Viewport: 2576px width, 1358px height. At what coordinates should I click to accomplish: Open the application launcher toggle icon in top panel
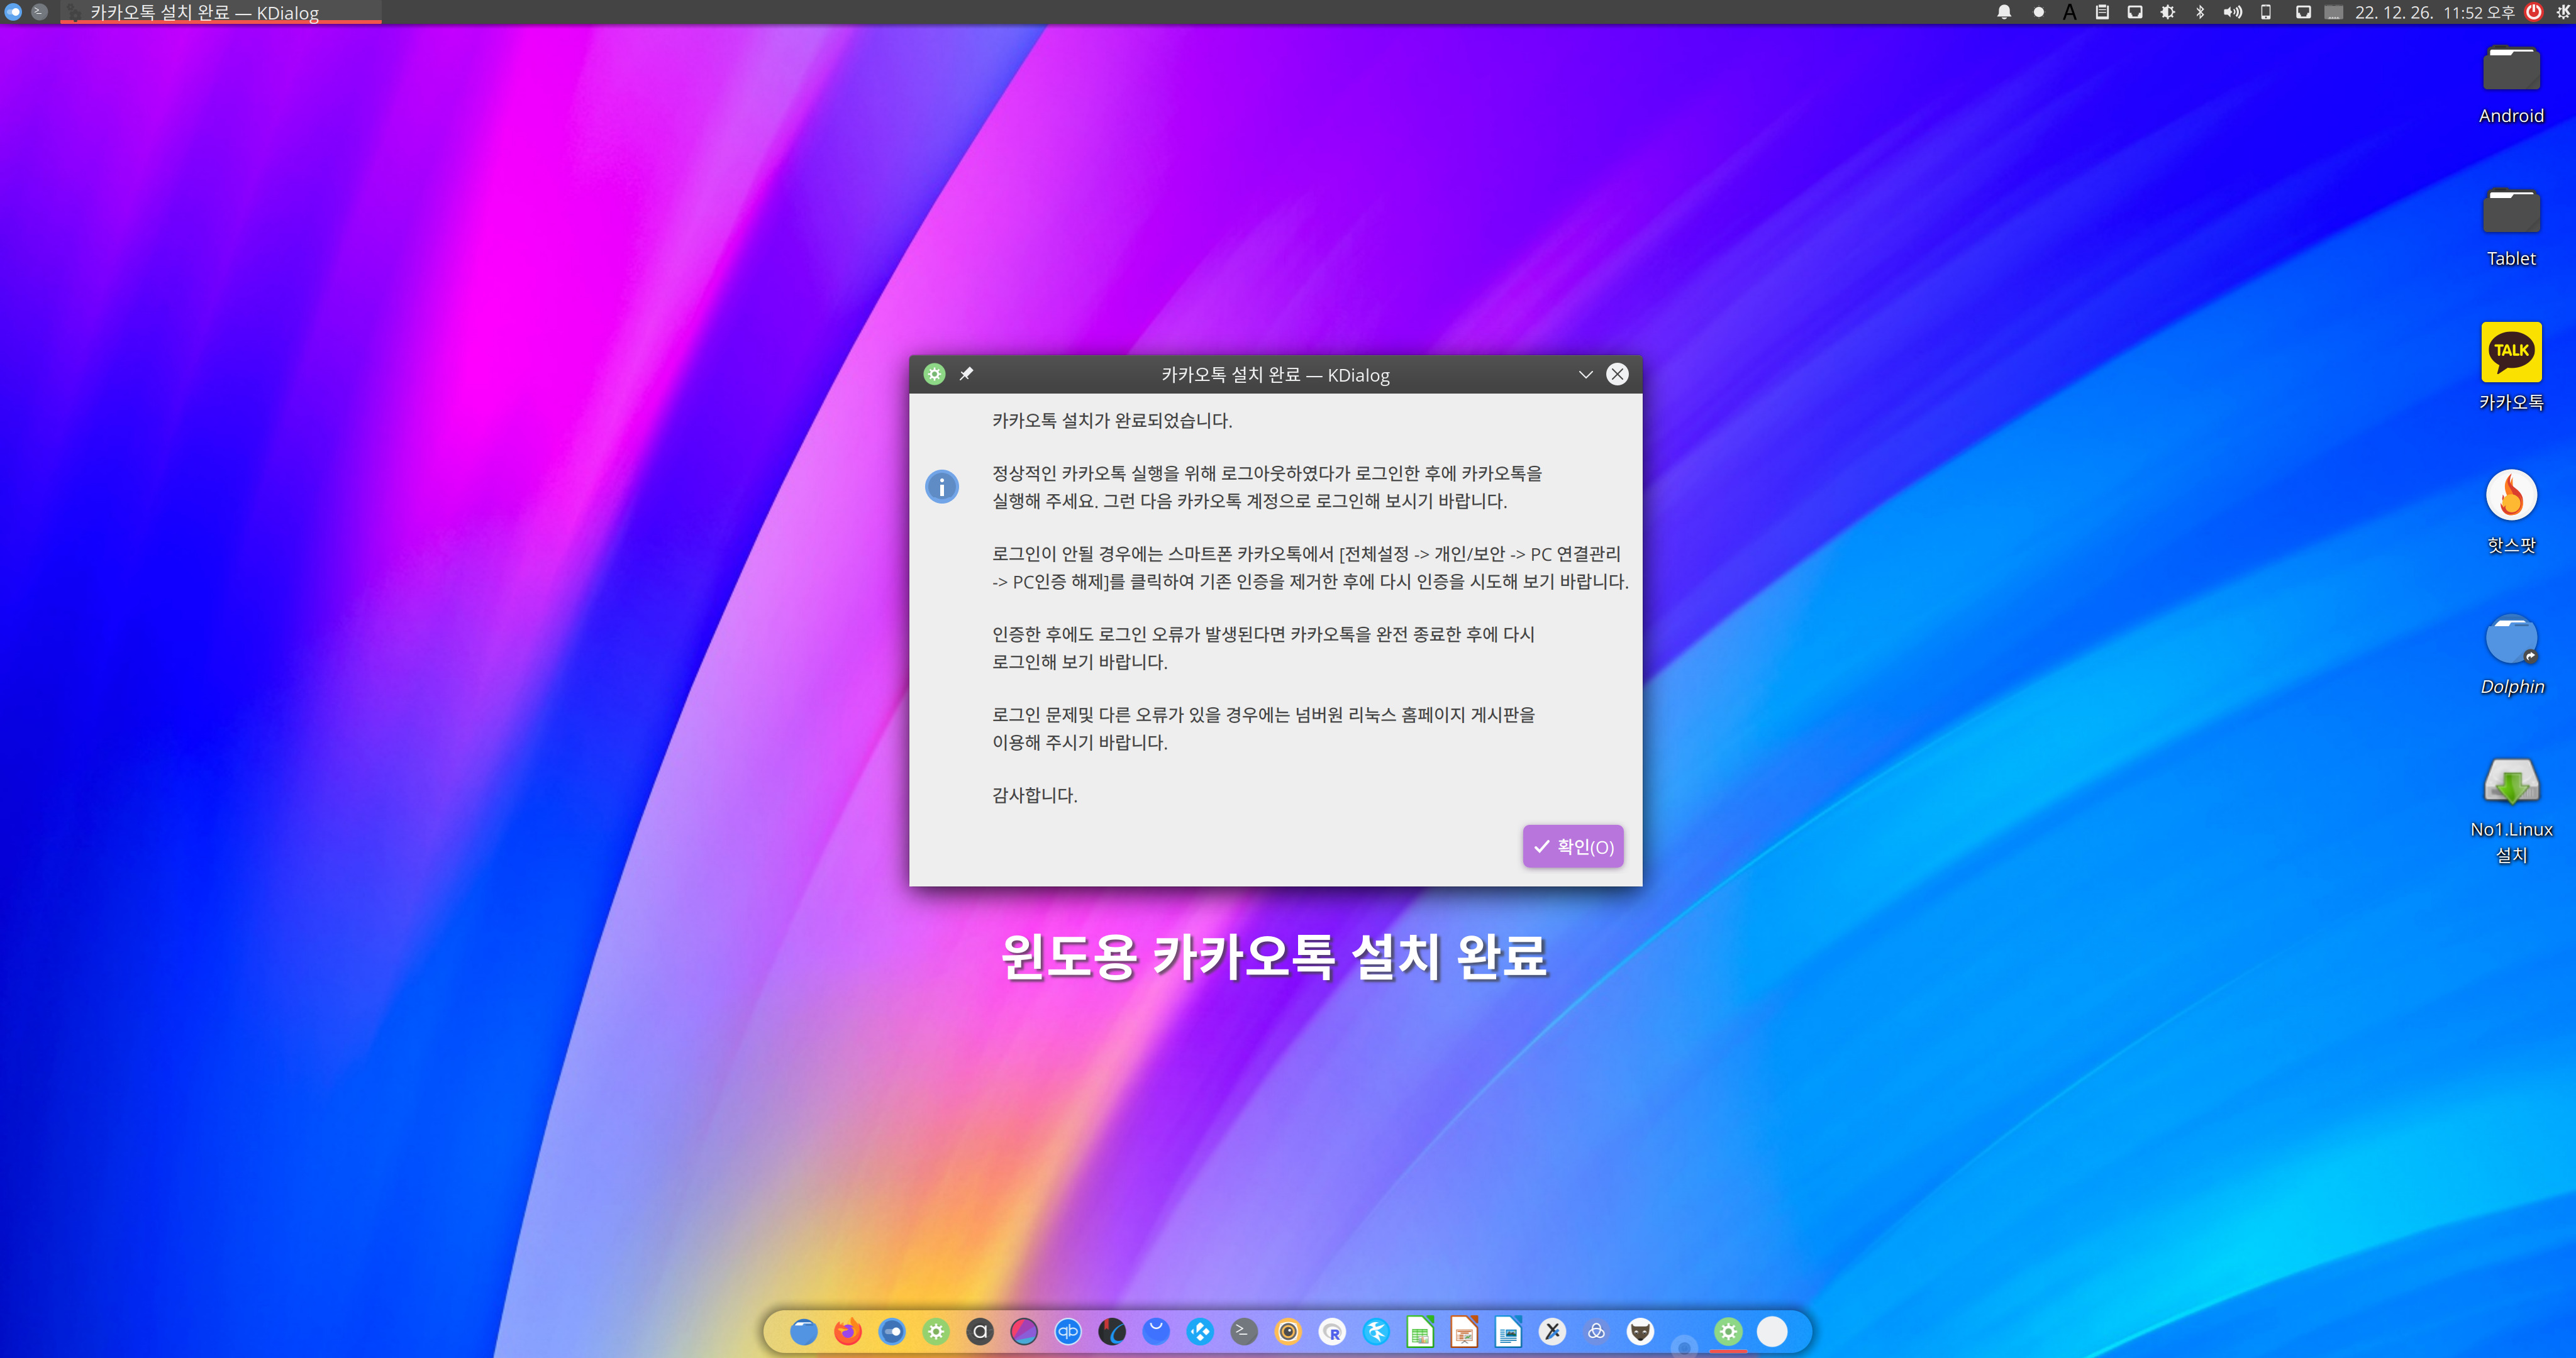pyautogui.click(x=14, y=12)
